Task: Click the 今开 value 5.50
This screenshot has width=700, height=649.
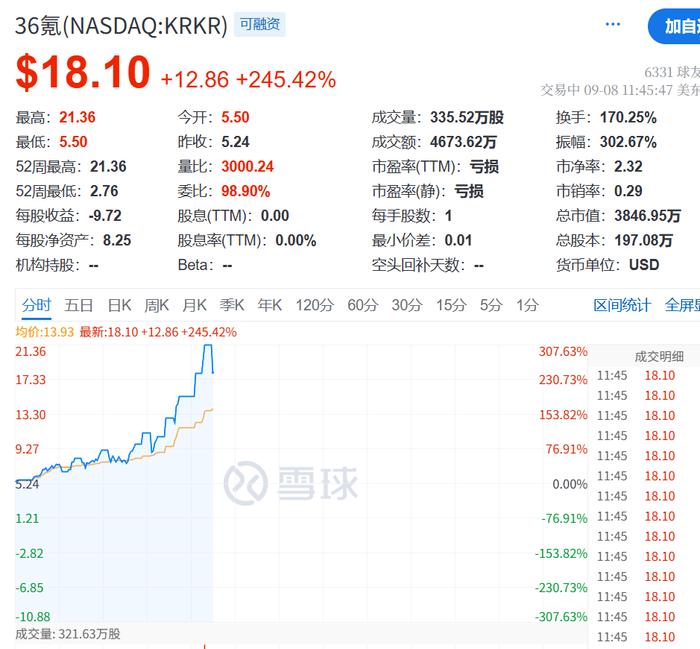Action: pos(235,117)
